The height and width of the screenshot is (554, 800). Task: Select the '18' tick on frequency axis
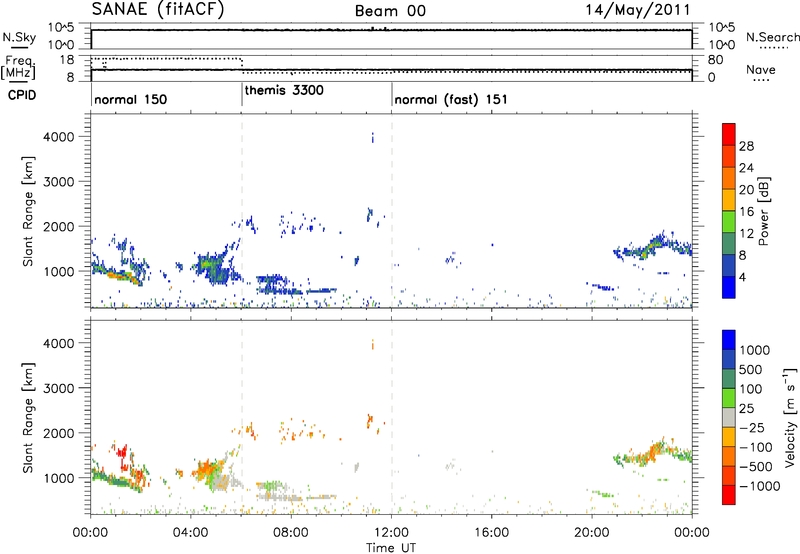[x=67, y=60]
